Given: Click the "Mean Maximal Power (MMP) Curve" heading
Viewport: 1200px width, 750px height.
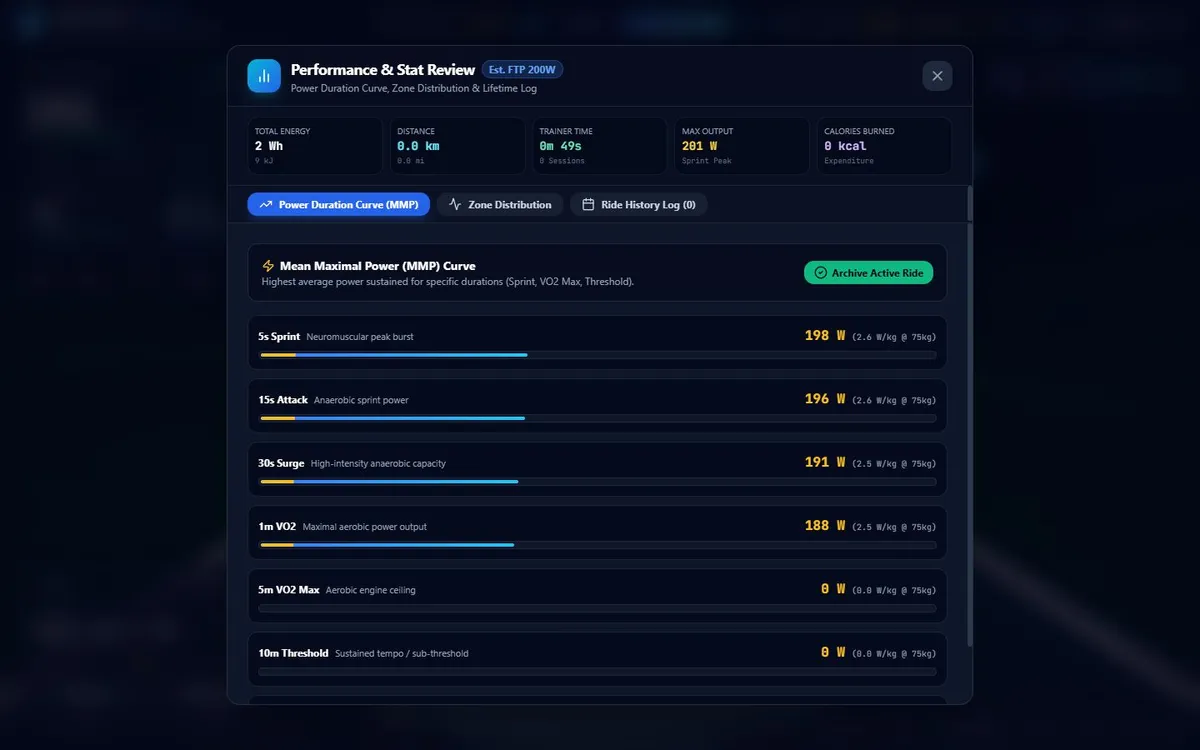Looking at the screenshot, I should (x=378, y=266).
